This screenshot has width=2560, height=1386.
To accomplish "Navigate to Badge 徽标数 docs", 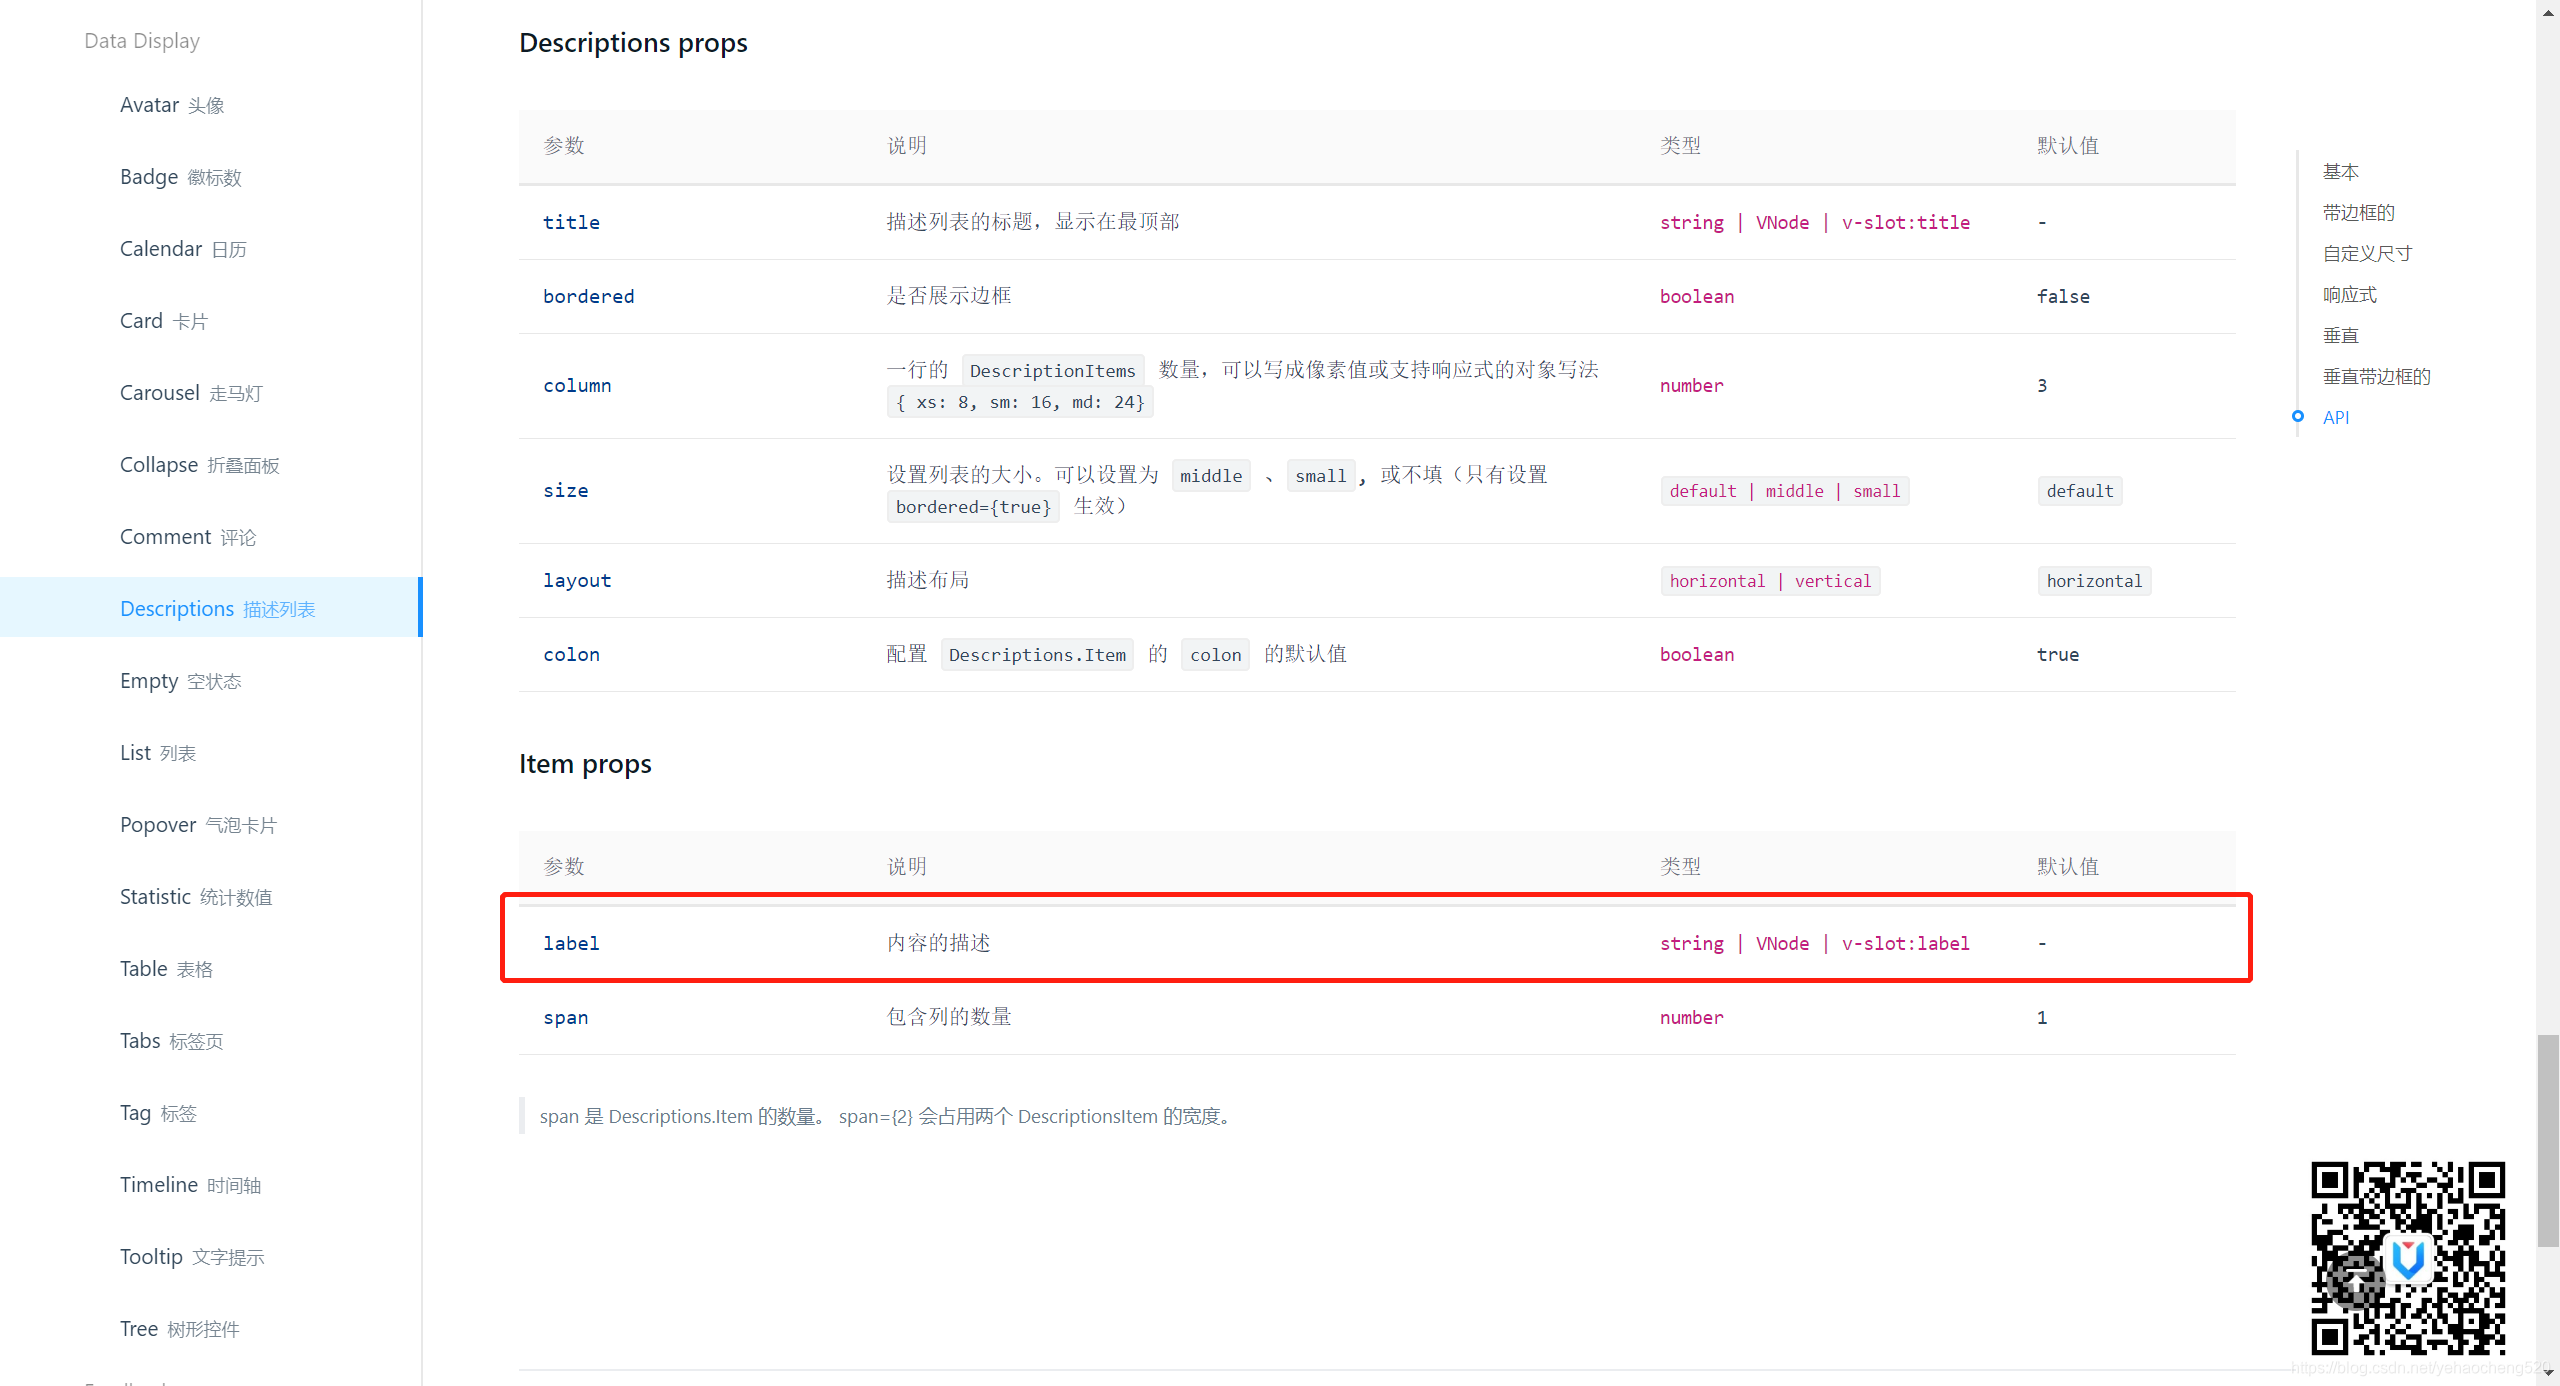I will (180, 176).
